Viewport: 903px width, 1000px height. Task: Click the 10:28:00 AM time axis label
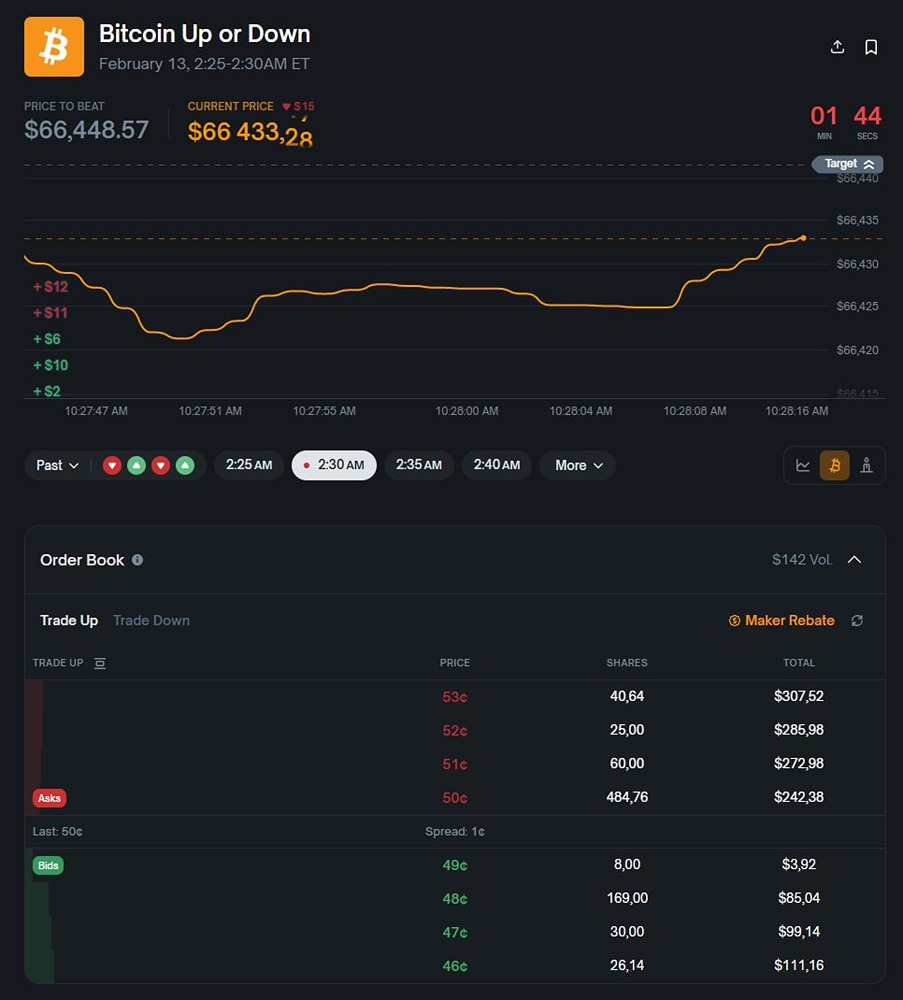(467, 411)
